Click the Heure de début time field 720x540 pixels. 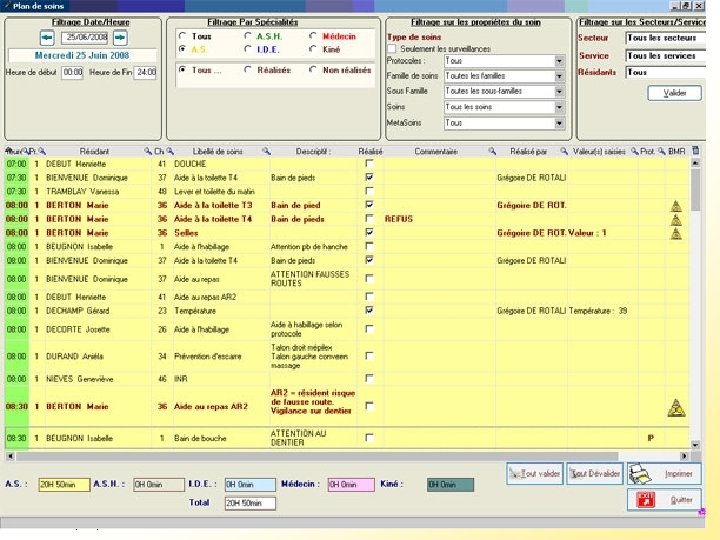point(73,73)
